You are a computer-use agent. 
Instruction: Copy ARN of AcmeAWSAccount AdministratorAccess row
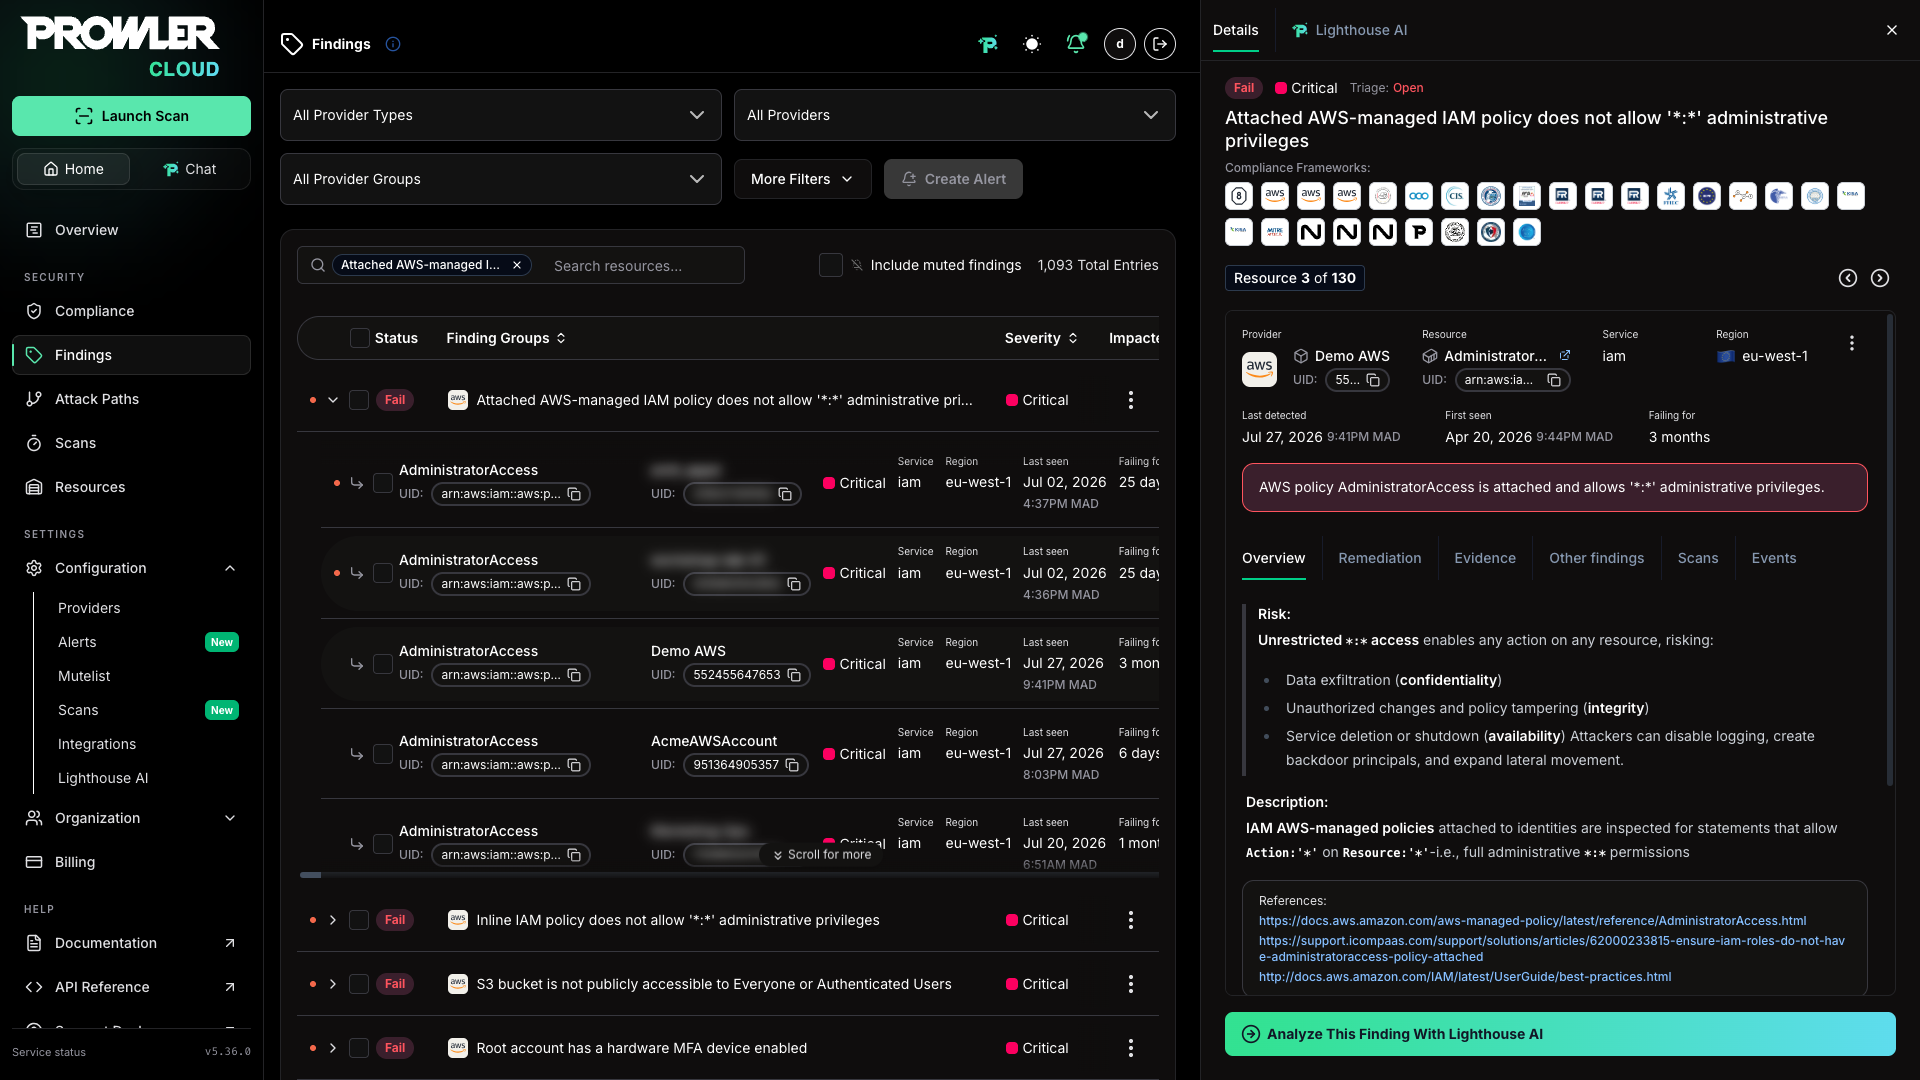pyautogui.click(x=574, y=765)
